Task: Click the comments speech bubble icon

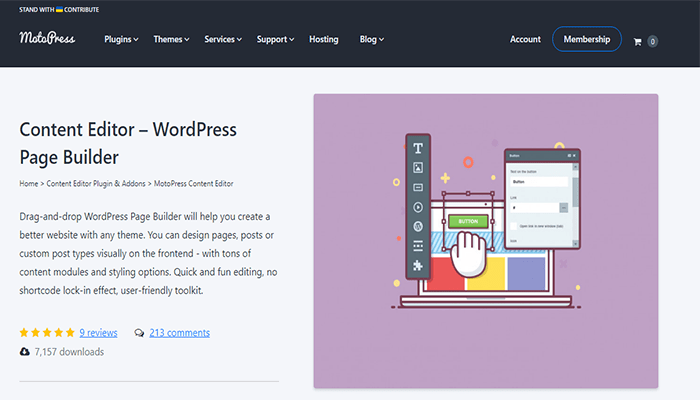Action: pos(139,333)
